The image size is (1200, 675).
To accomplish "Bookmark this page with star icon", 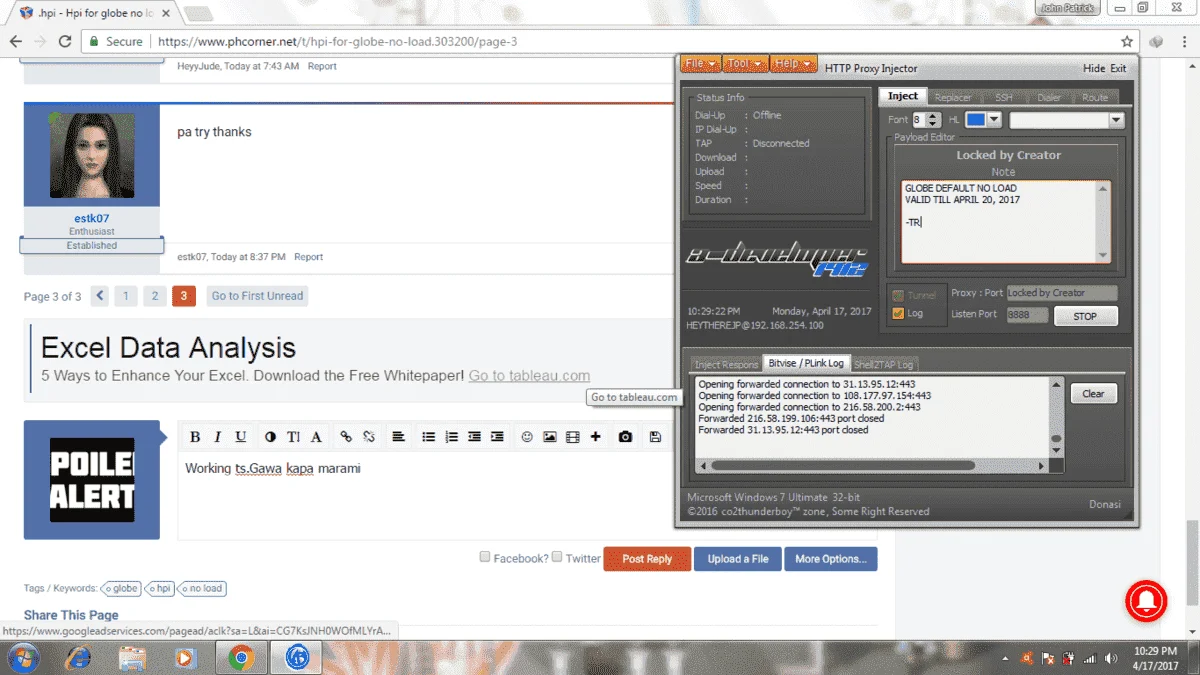I will [x=1127, y=42].
